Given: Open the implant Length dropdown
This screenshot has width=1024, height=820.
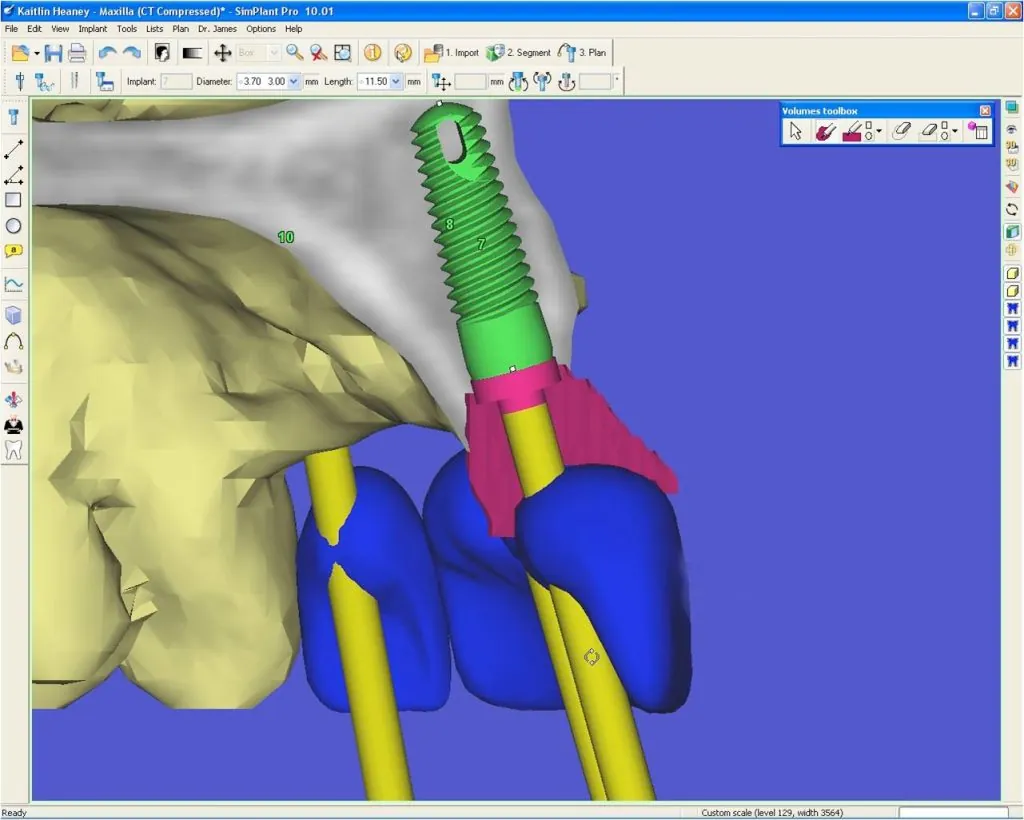Looking at the screenshot, I should coord(397,82).
